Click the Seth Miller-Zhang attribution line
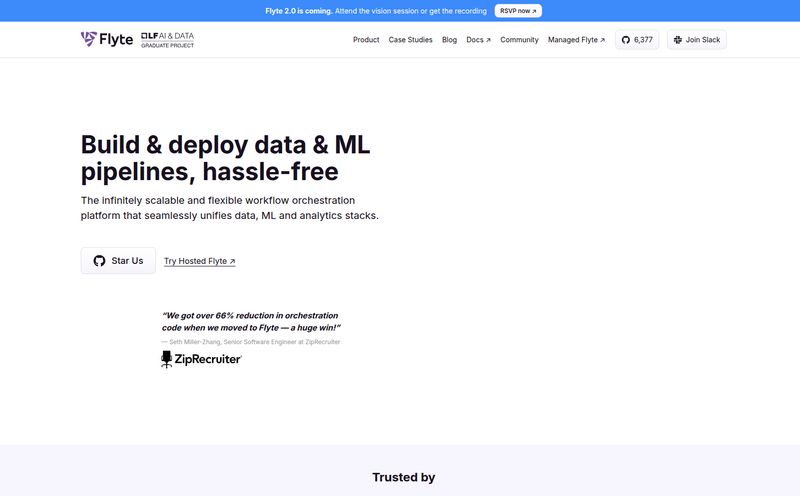Screen dimensions: 800x496 (251, 342)
